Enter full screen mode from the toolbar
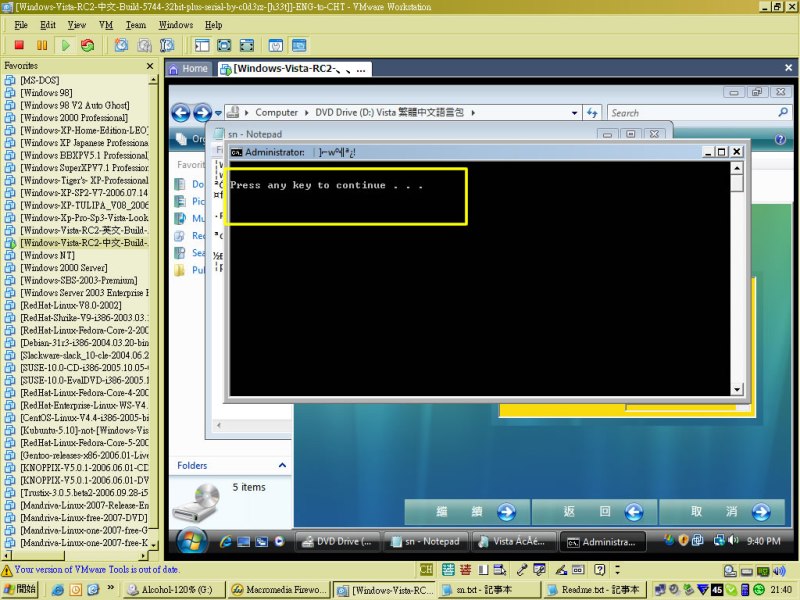This screenshot has width=800, height=600. (246, 45)
